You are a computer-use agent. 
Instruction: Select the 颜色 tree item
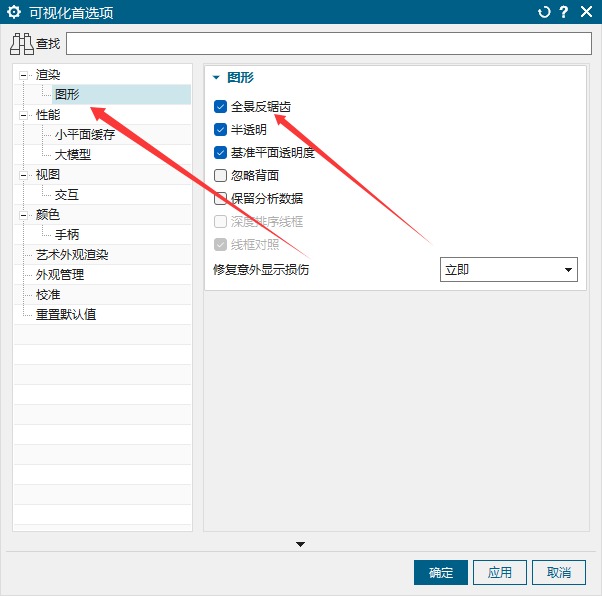[x=48, y=214]
